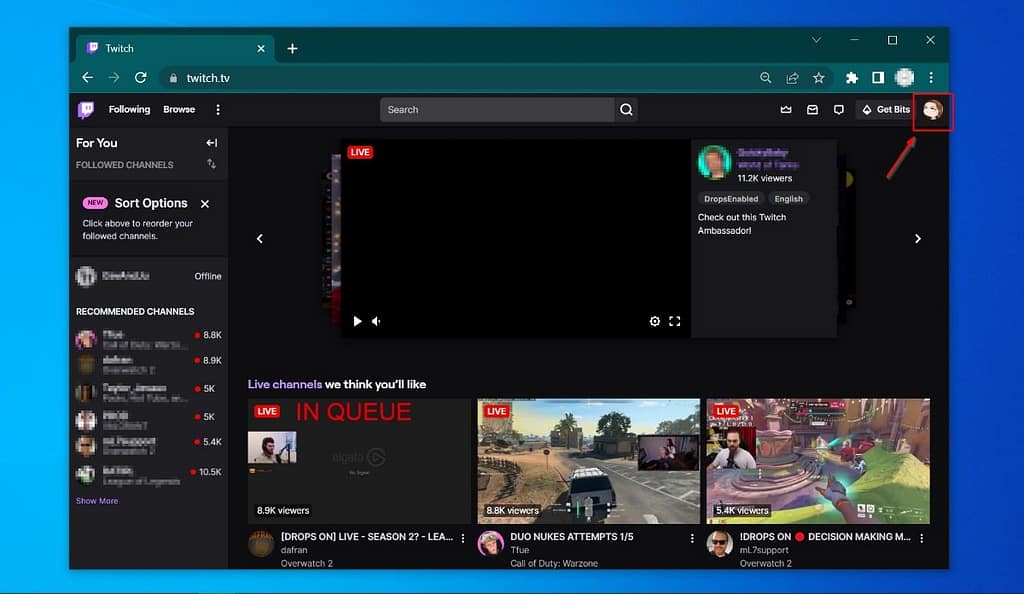This screenshot has height=594, width=1024.
Task: Open the Tfue channel link
Action: (519, 550)
